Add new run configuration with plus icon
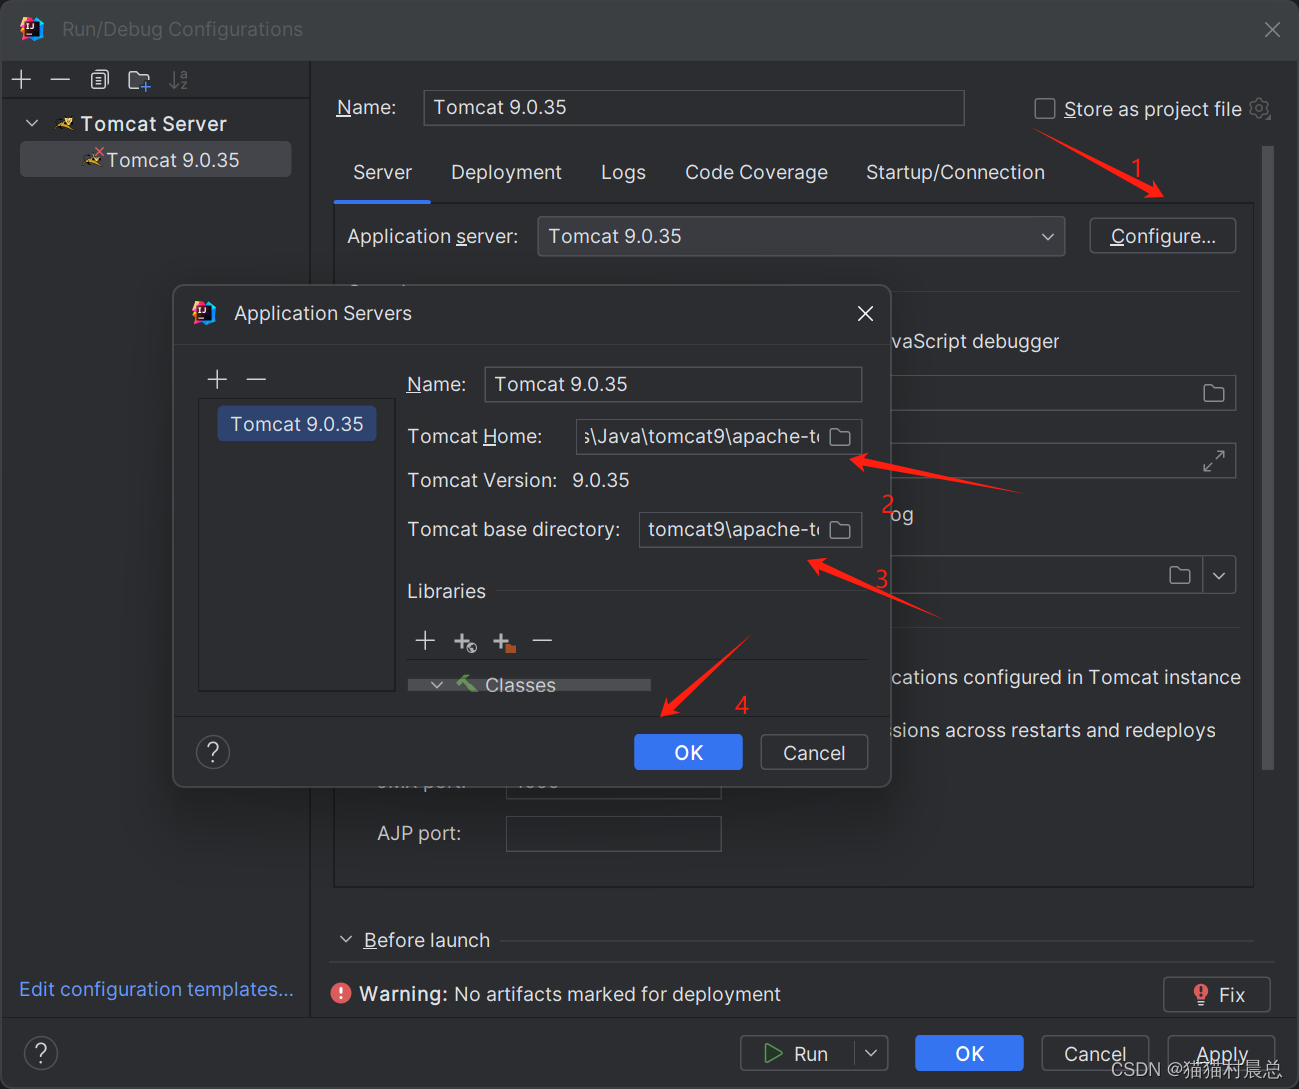Screen dimensions: 1299x1089 point(22,79)
